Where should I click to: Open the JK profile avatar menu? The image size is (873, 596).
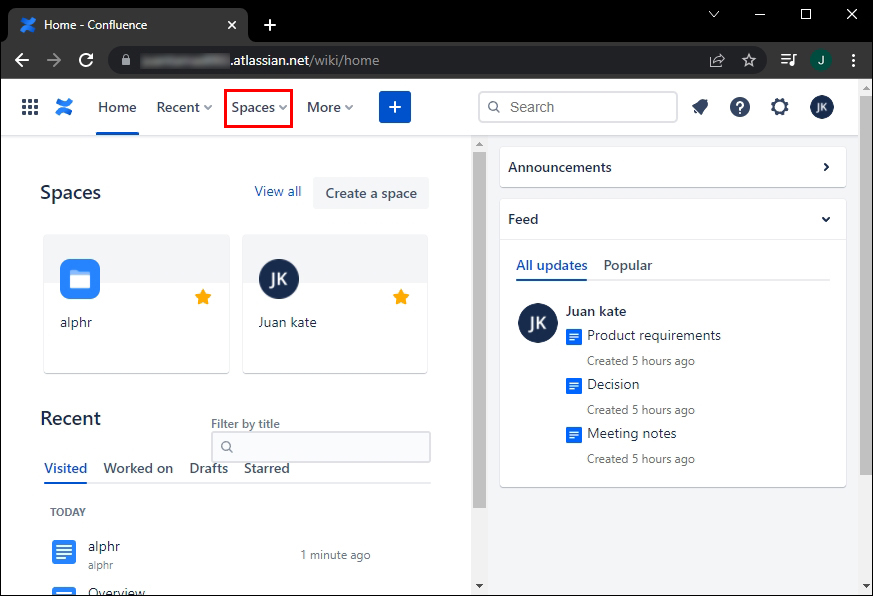tap(822, 107)
